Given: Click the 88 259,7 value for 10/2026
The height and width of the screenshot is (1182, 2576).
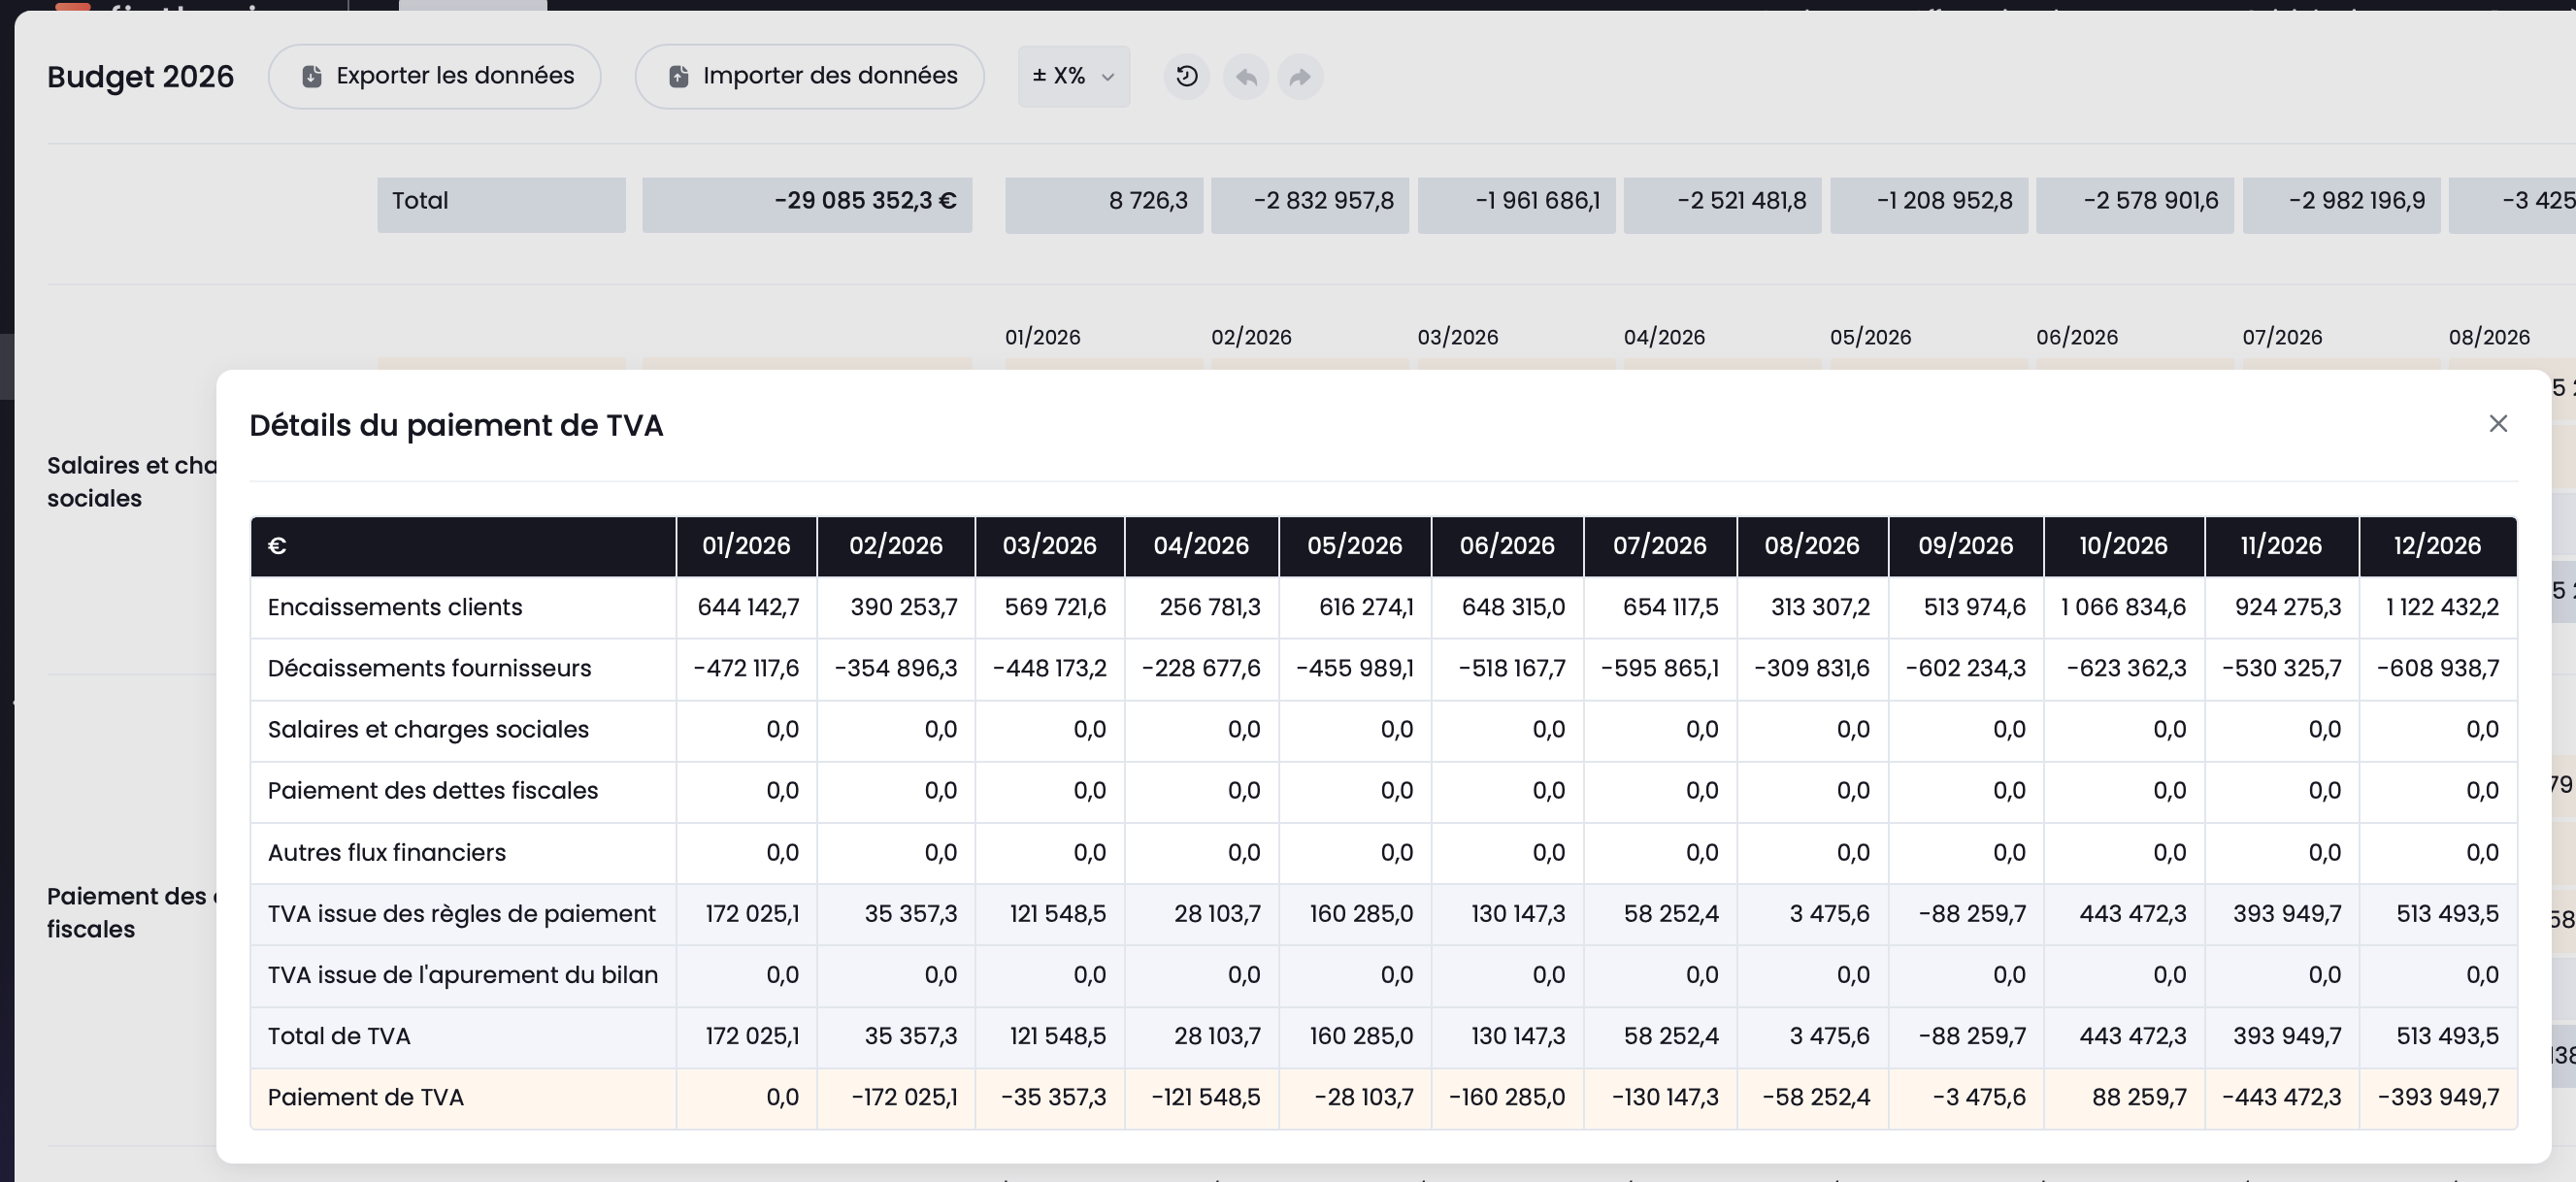Looking at the screenshot, I should [x=2139, y=1098].
